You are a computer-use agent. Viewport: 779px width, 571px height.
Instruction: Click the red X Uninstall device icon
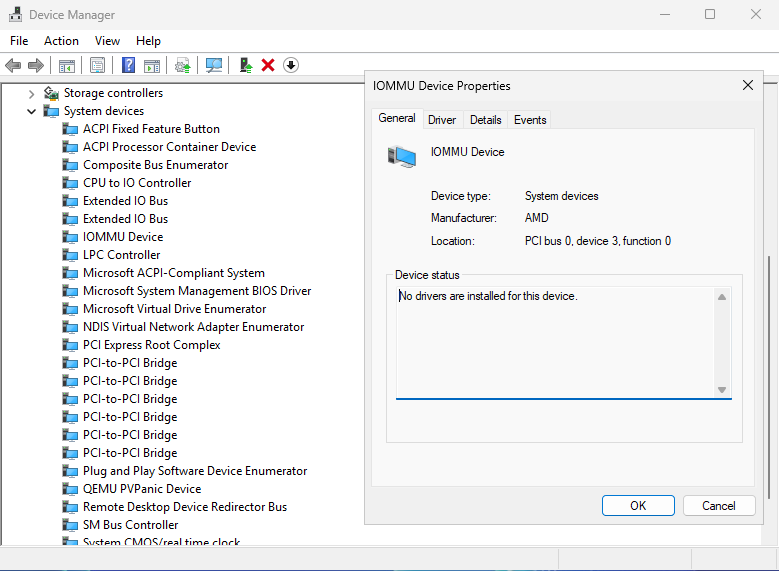pos(268,65)
